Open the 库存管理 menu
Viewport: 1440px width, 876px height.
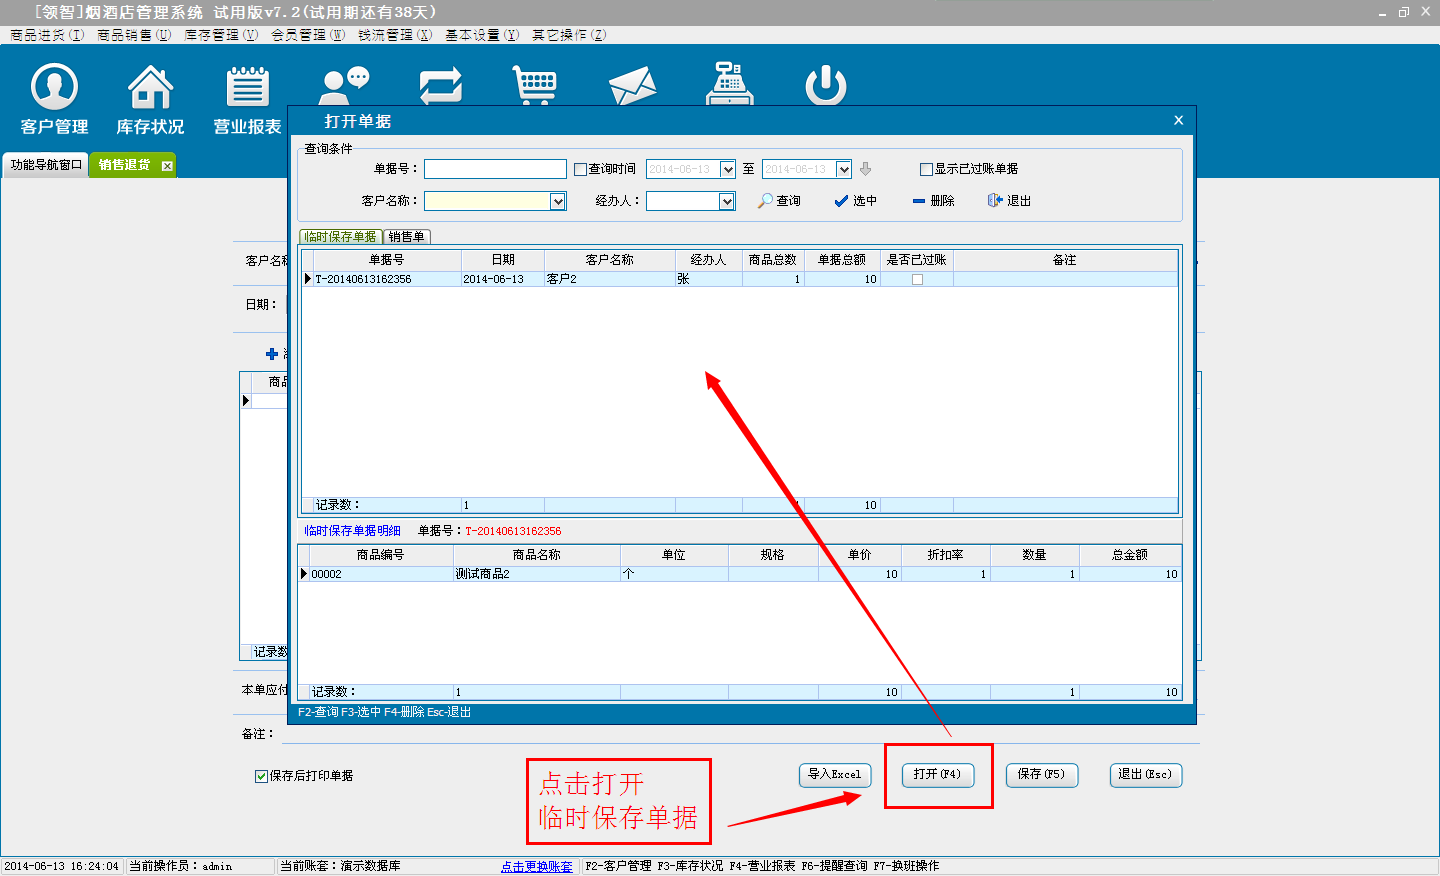pos(220,35)
